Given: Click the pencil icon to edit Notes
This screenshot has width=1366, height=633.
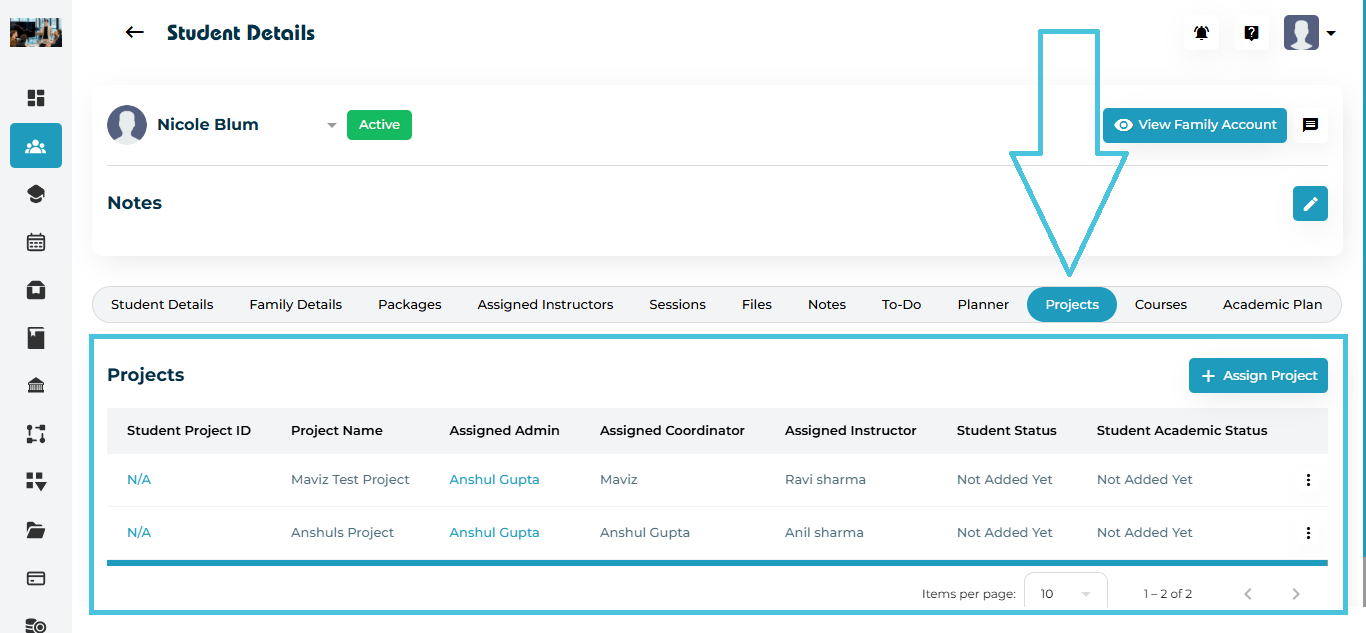Looking at the screenshot, I should pos(1310,203).
